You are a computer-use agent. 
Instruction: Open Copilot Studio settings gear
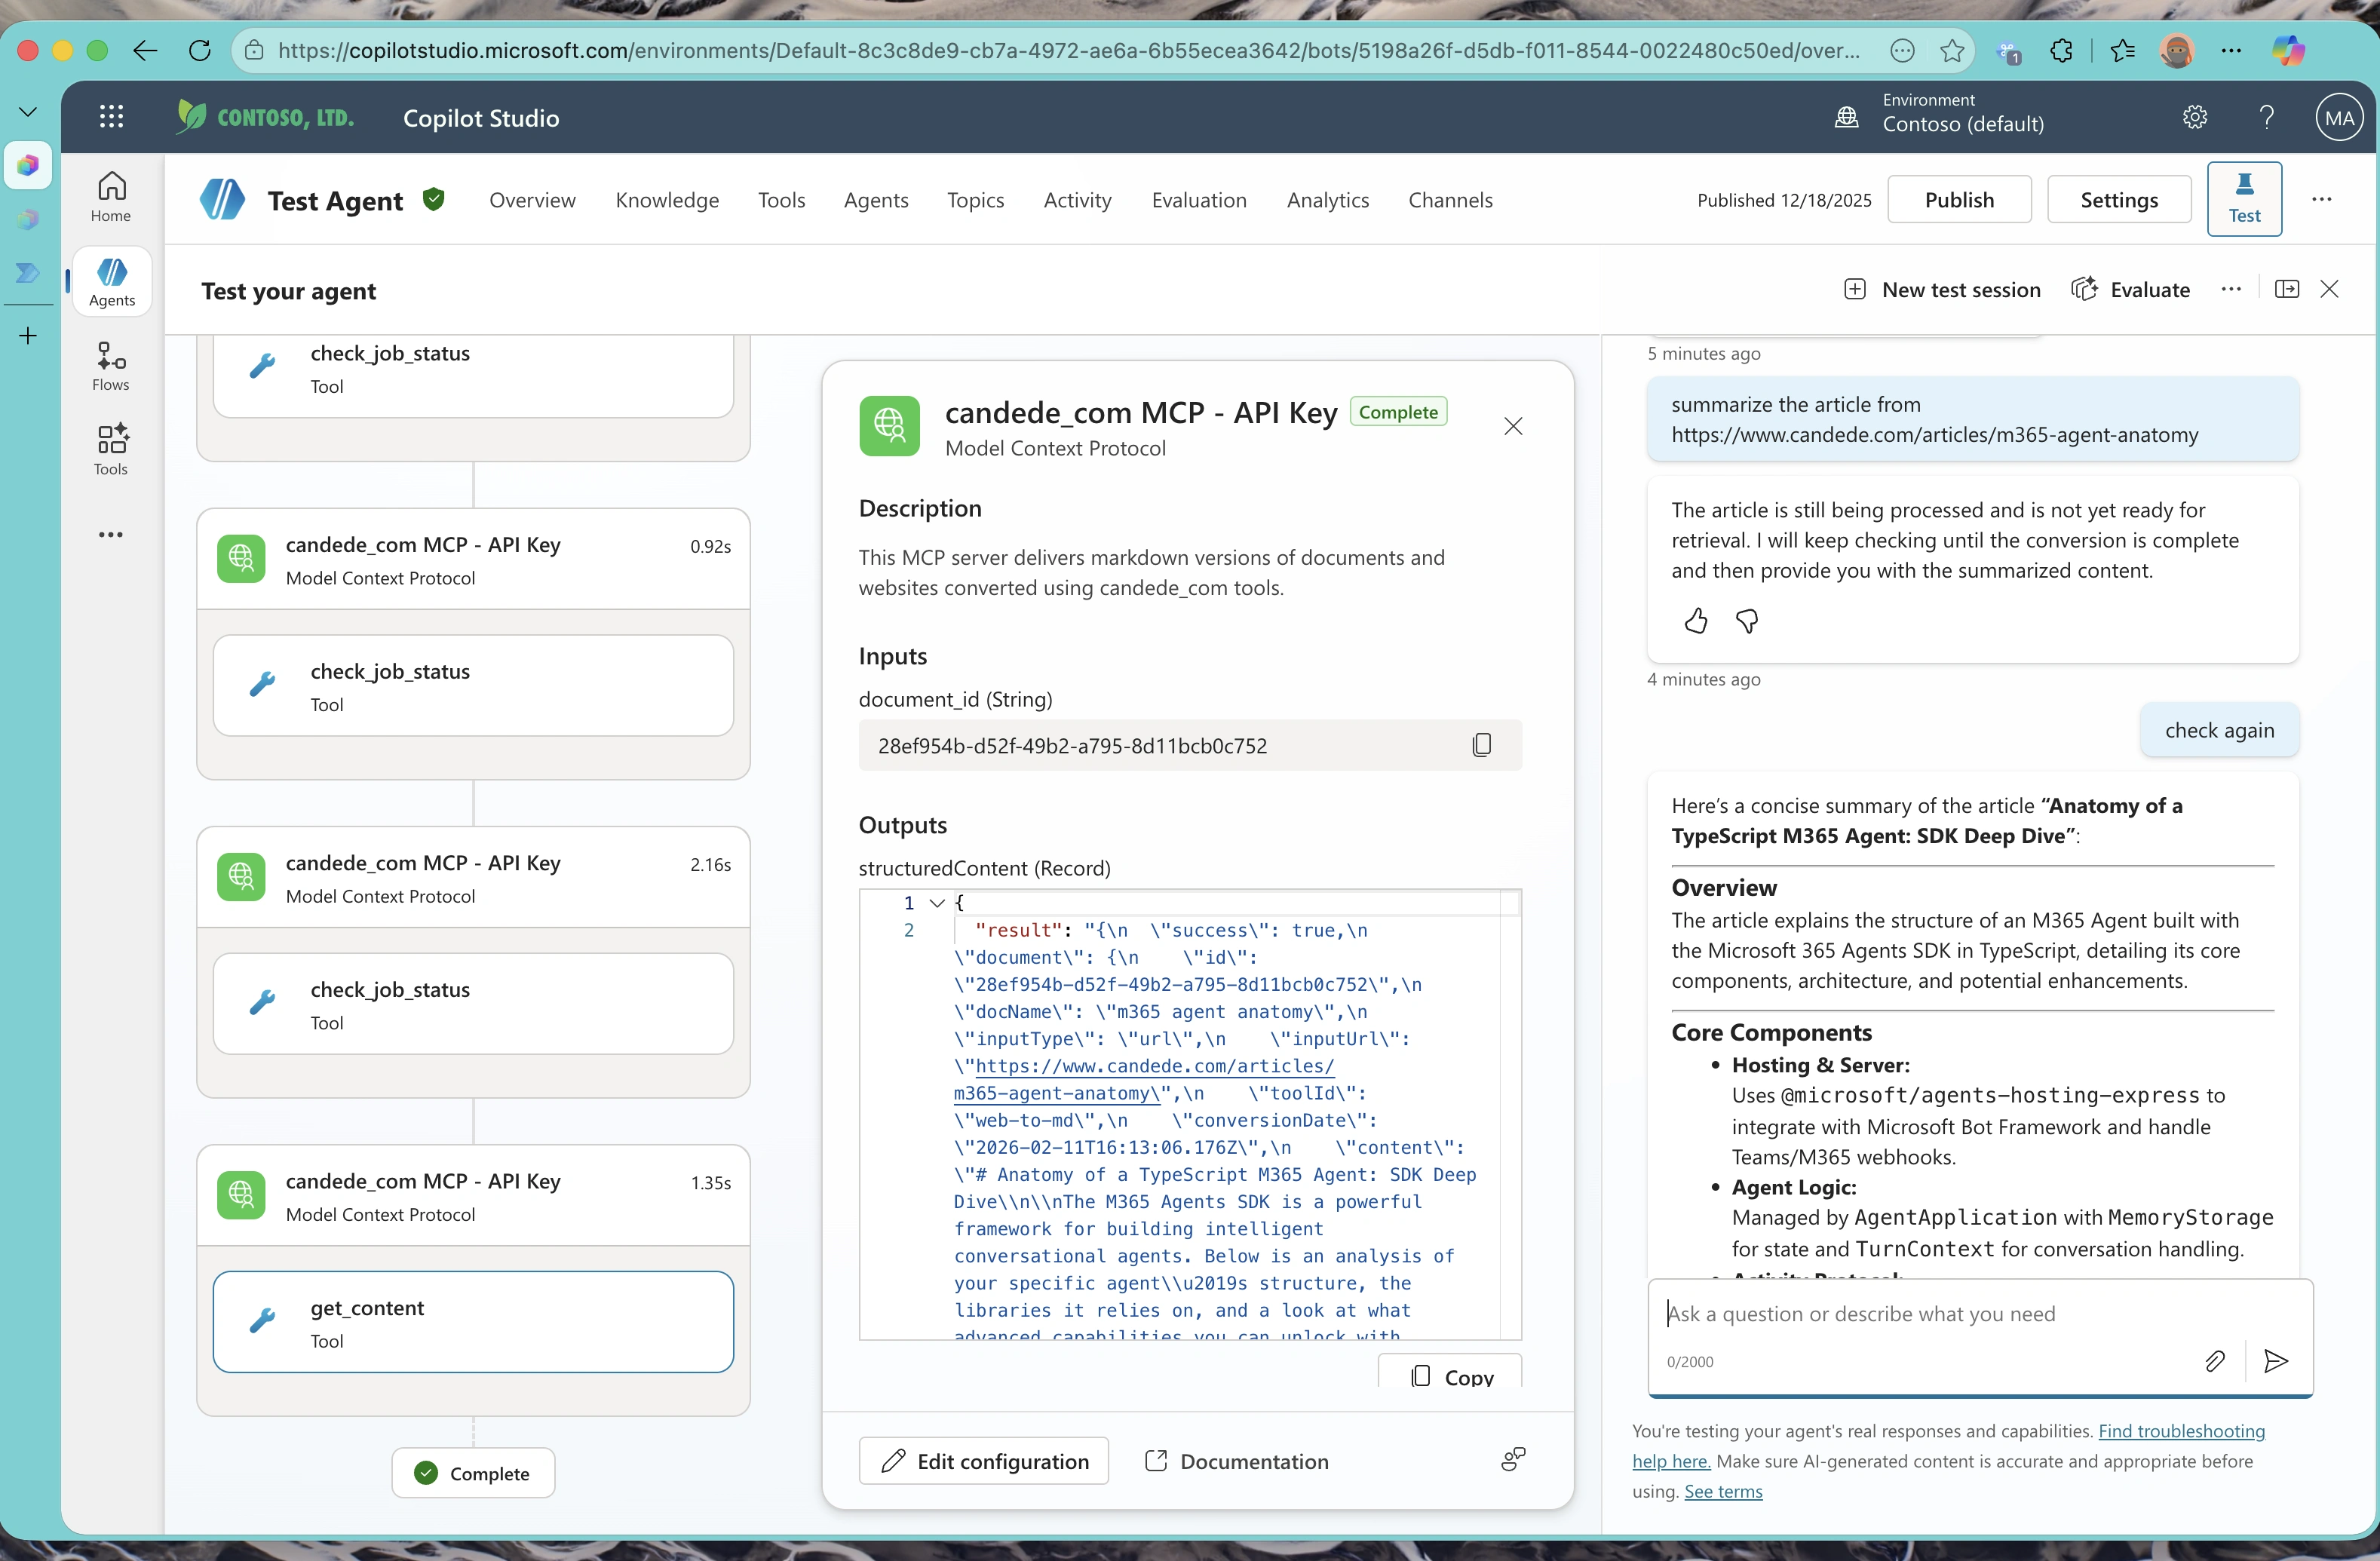(x=2195, y=117)
